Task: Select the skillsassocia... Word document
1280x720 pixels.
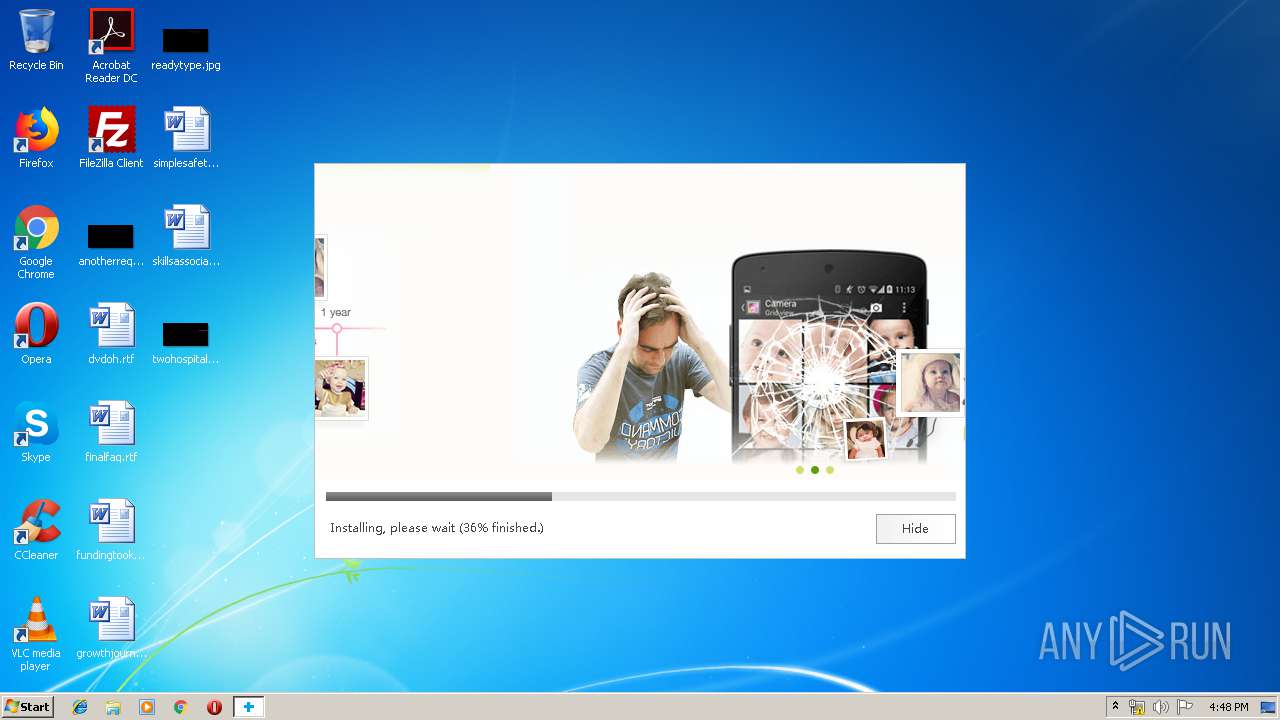Action: [x=186, y=236]
